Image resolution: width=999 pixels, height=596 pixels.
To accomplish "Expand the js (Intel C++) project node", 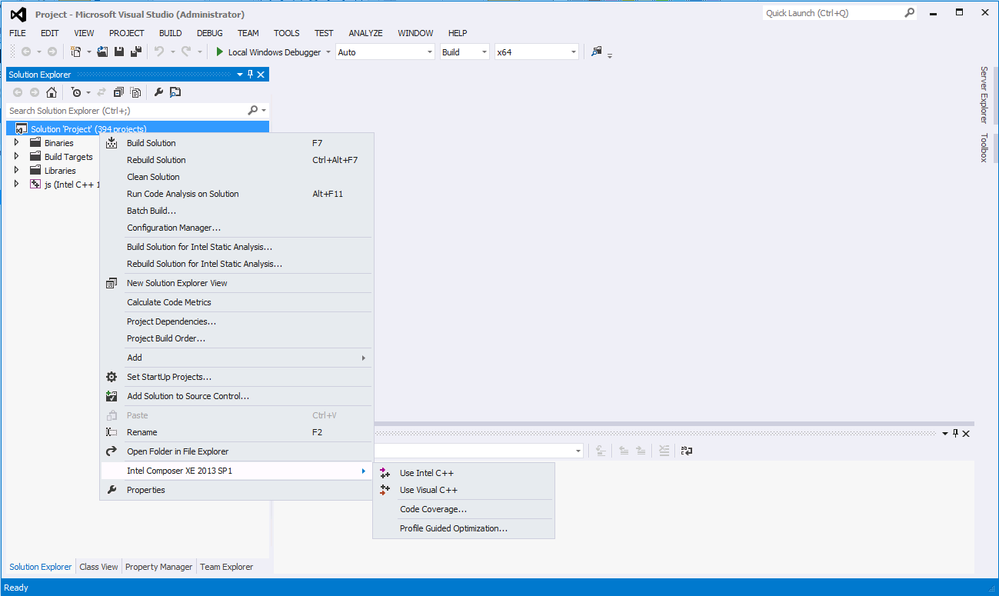I will (17, 184).
